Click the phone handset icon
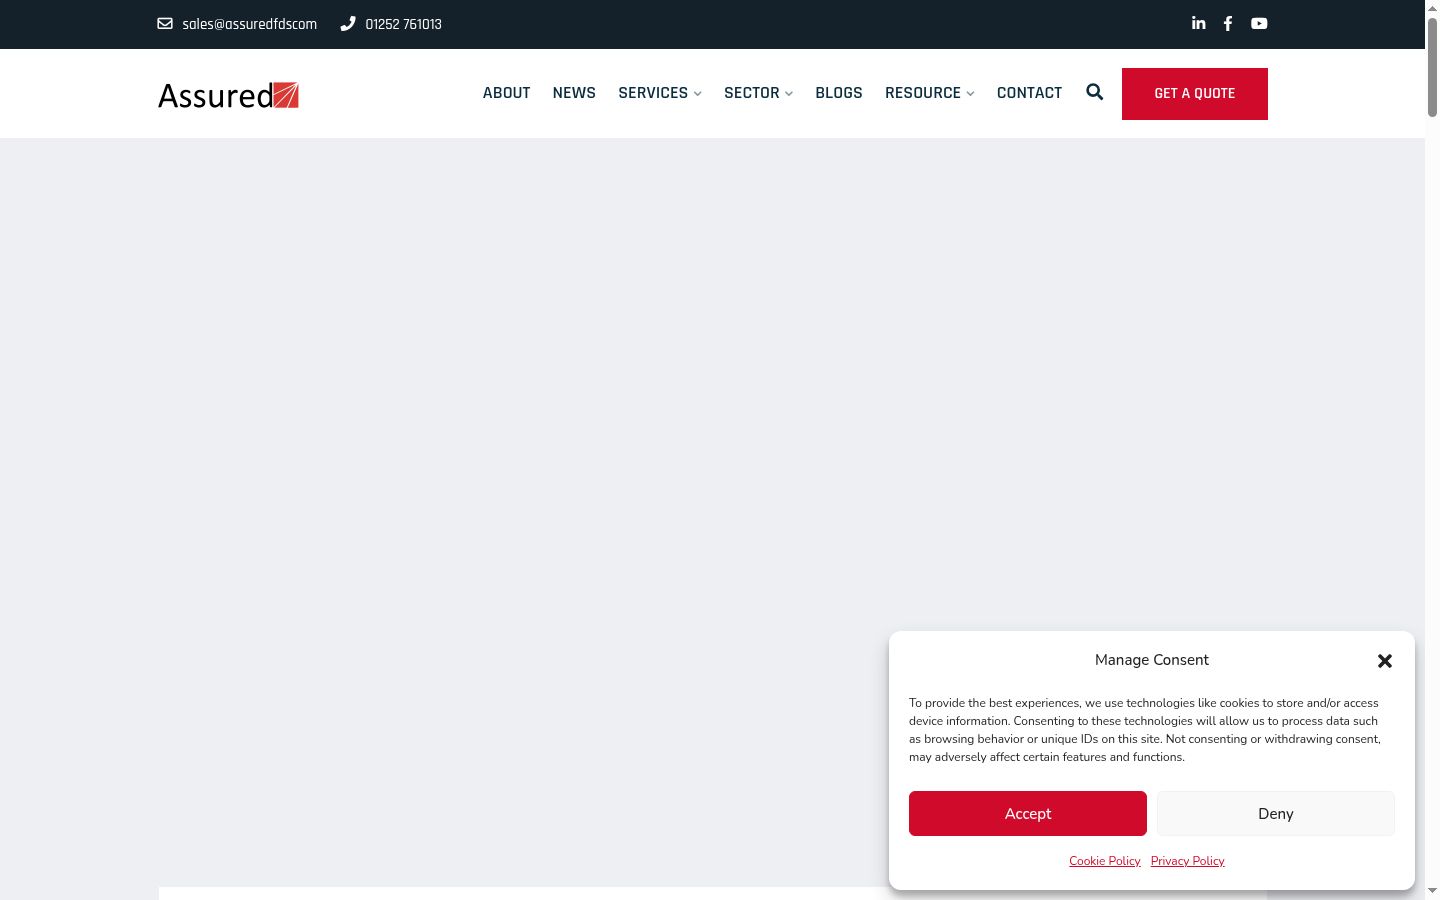Image resolution: width=1440 pixels, height=900 pixels. click(348, 23)
